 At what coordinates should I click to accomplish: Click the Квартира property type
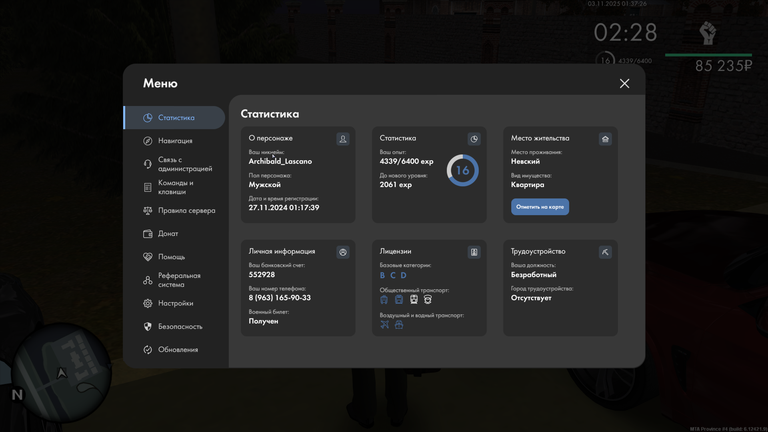click(528, 185)
